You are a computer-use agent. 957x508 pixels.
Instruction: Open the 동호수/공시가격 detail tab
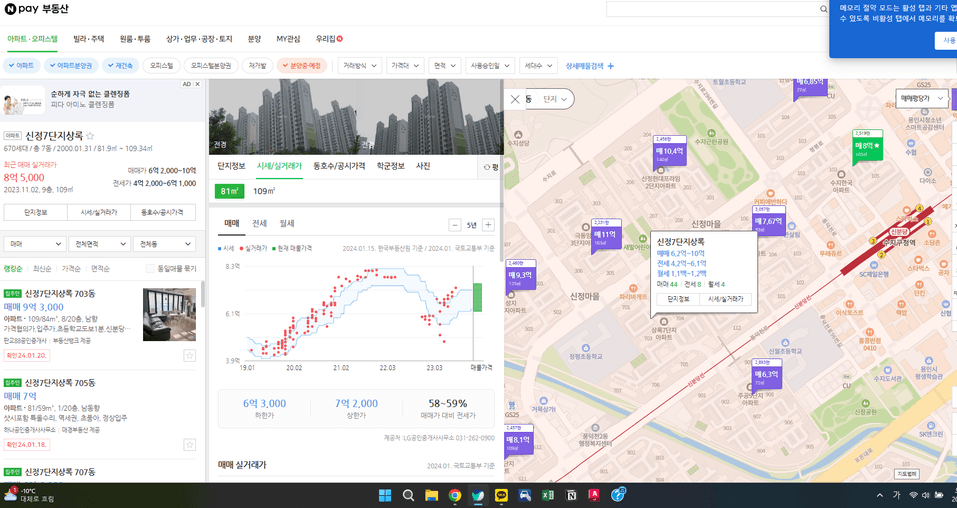click(339, 166)
